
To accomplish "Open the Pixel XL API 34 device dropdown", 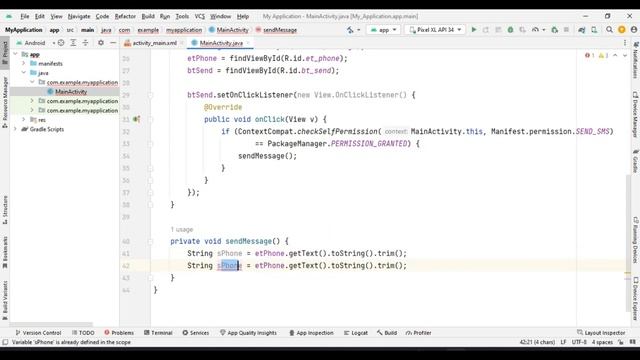I will point(436,30).
